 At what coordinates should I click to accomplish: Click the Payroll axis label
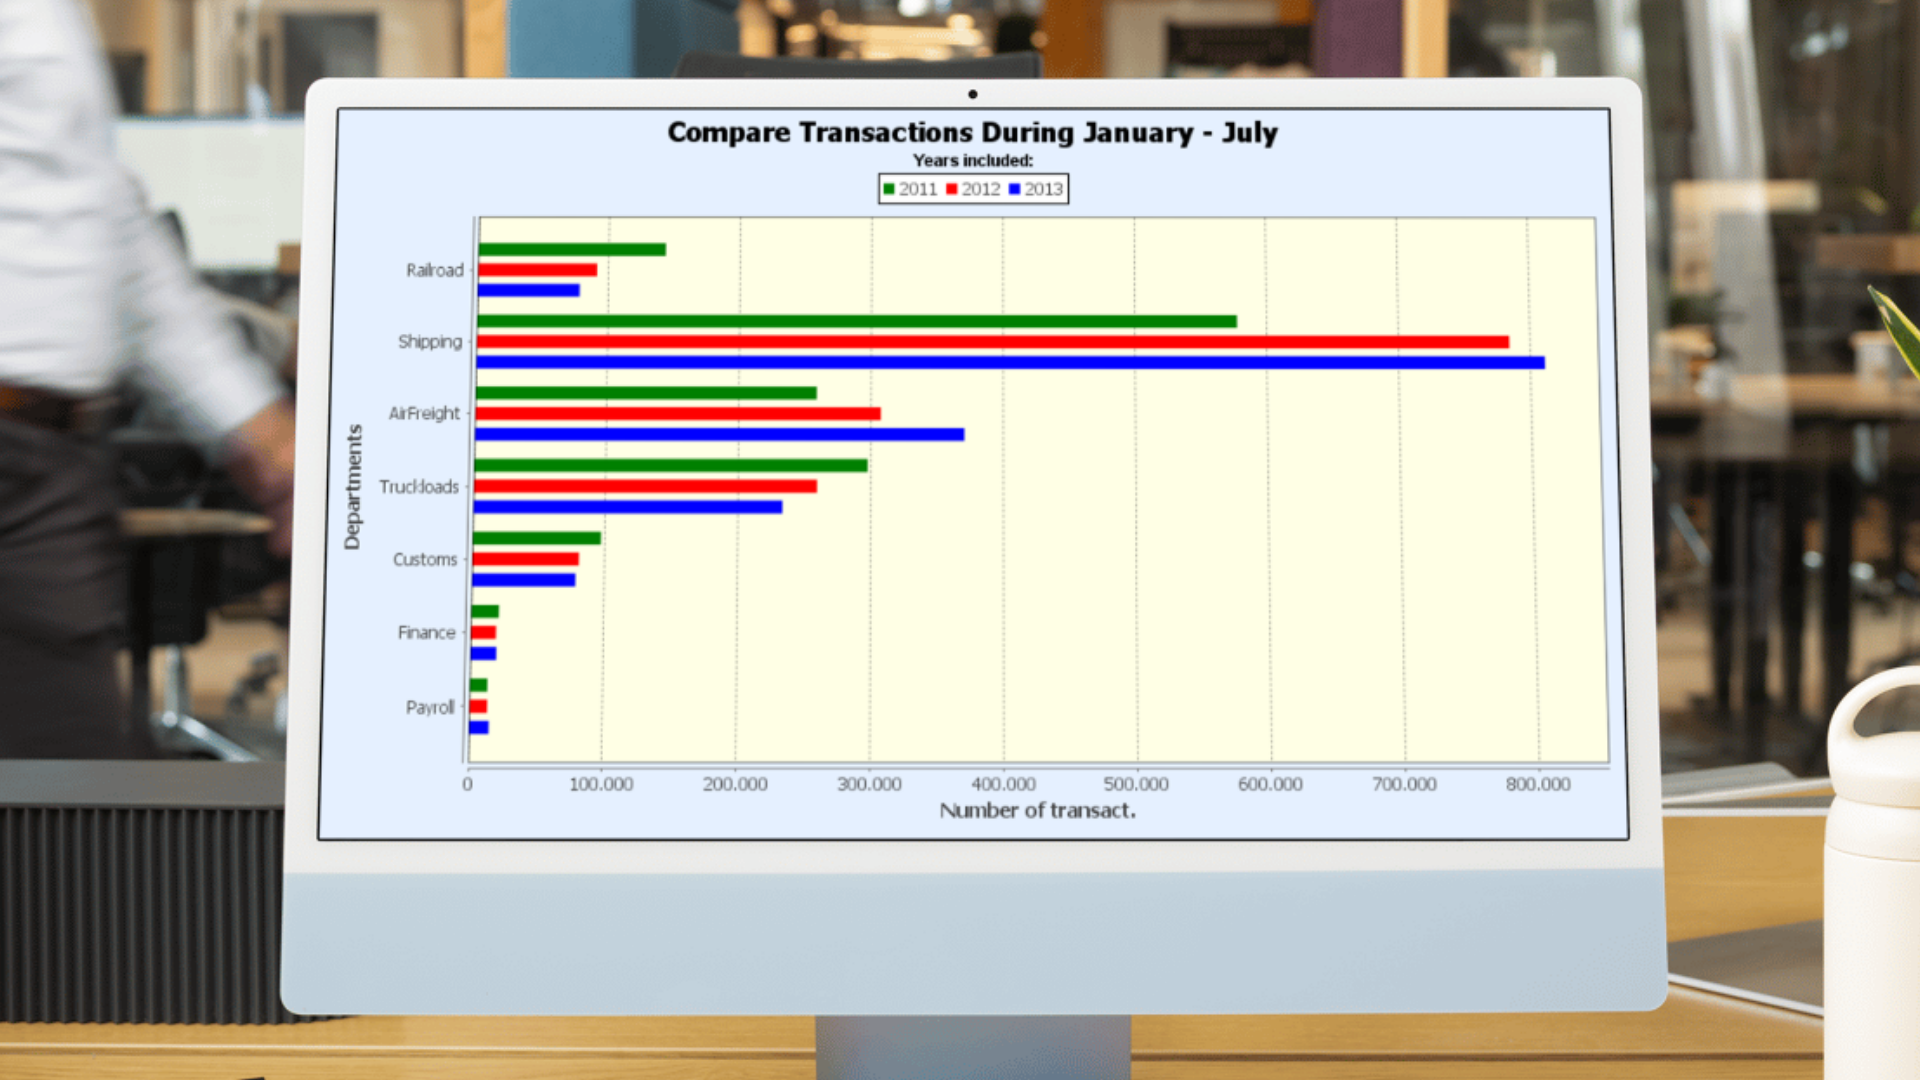click(430, 708)
